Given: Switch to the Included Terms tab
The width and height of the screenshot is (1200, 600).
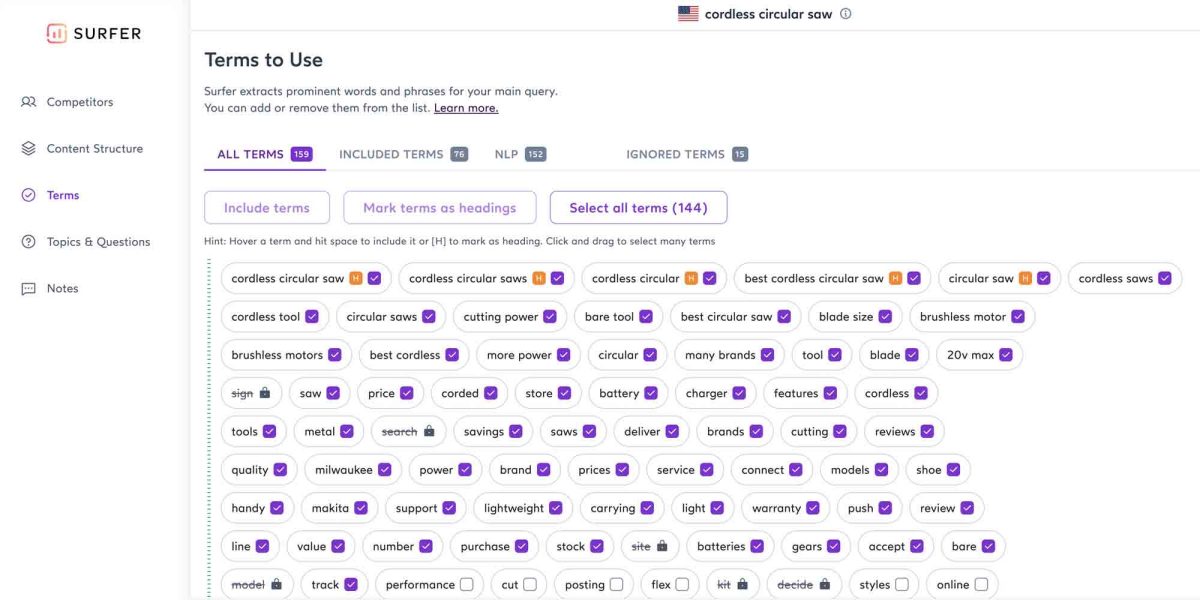Looking at the screenshot, I should 403,154.
